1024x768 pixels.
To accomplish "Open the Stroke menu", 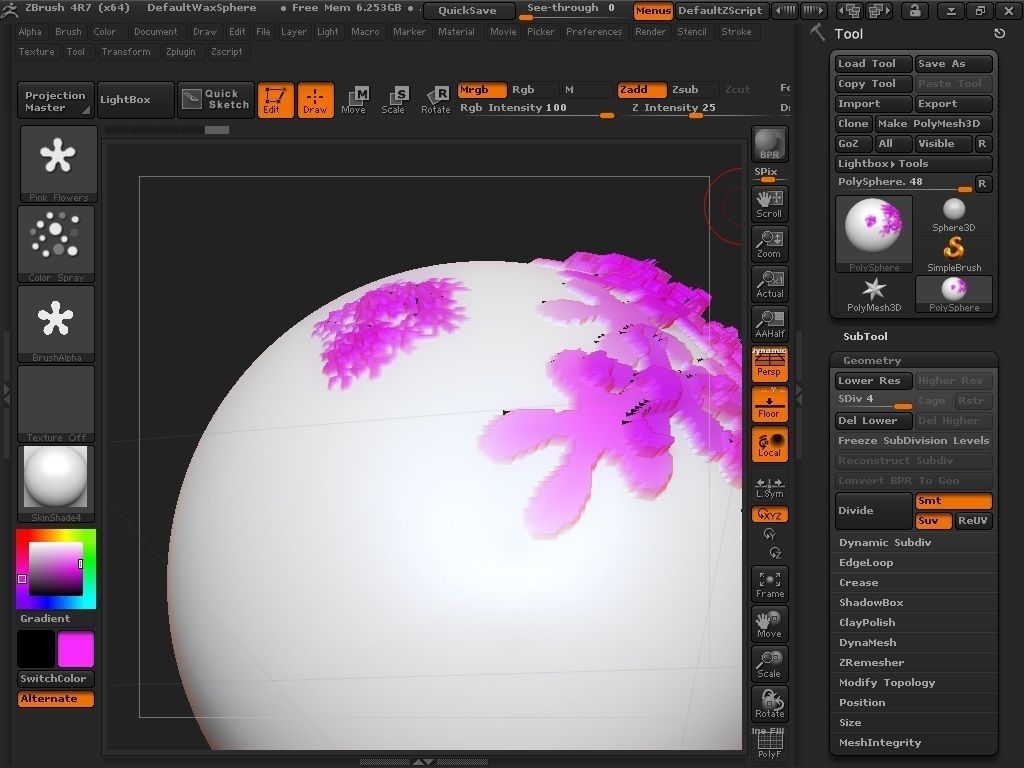I will coord(736,31).
